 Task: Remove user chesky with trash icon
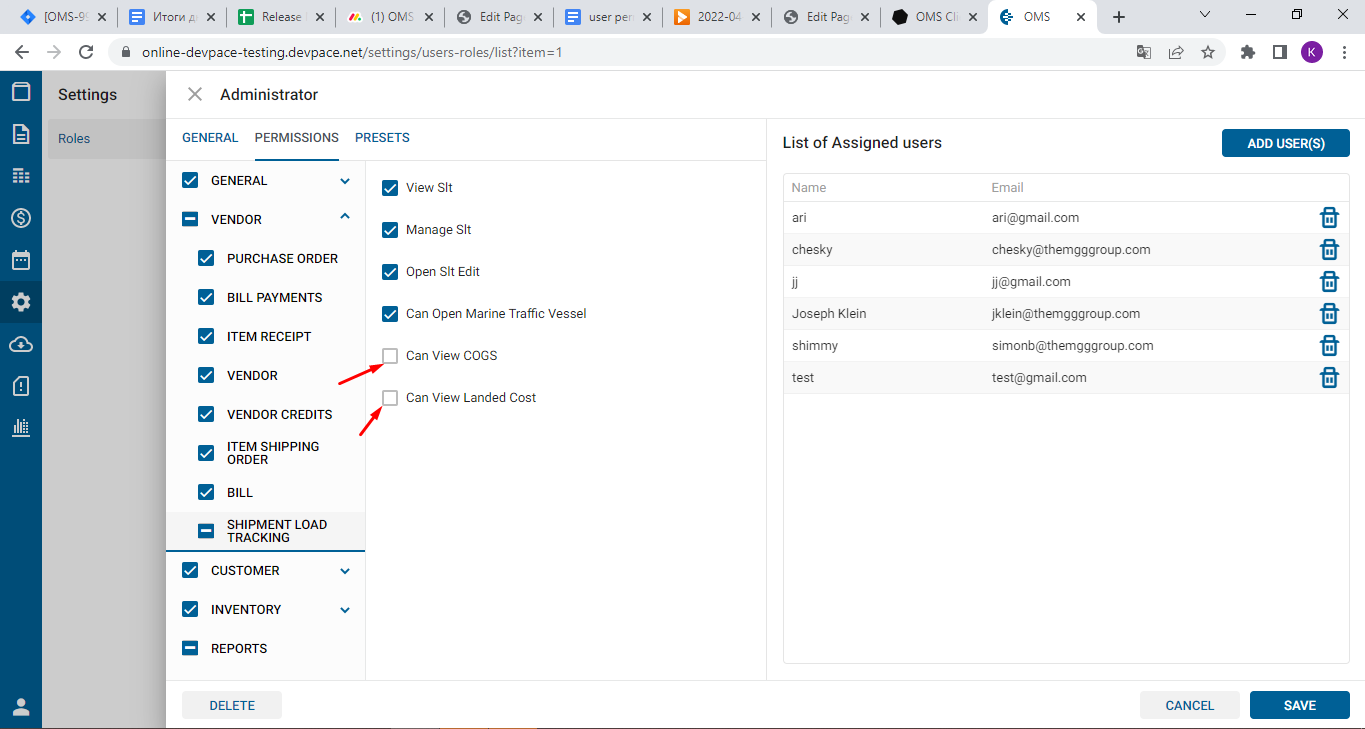[1329, 249]
